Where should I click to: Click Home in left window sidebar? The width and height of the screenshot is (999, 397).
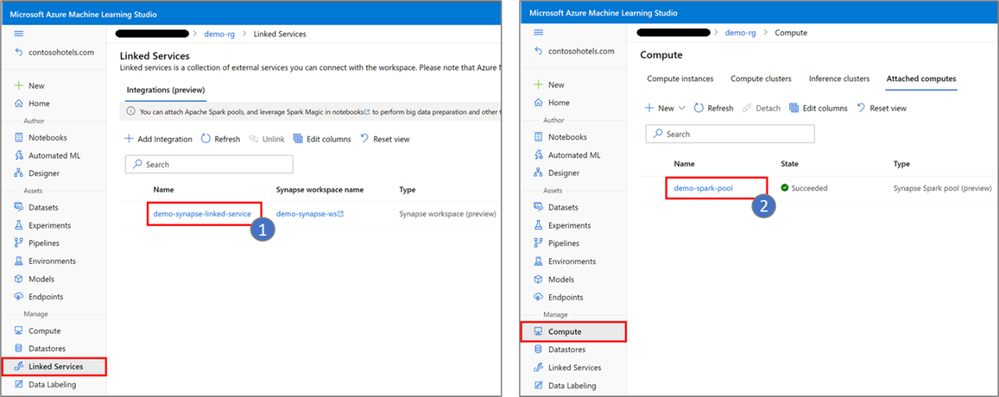click(39, 103)
